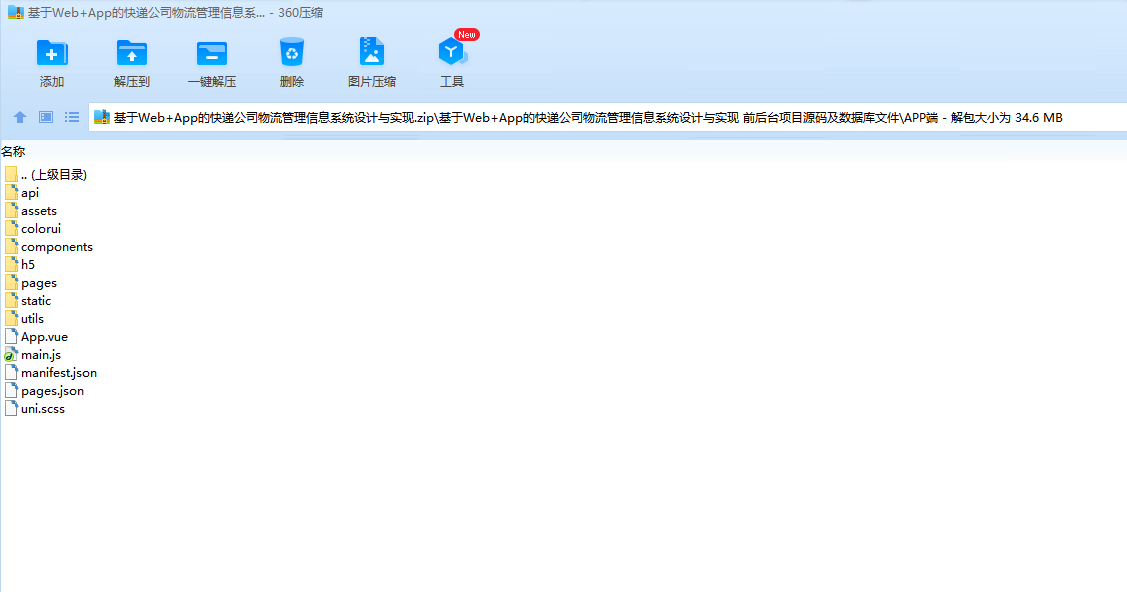
Task: Select the h5 folder
Action: [x=19, y=264]
